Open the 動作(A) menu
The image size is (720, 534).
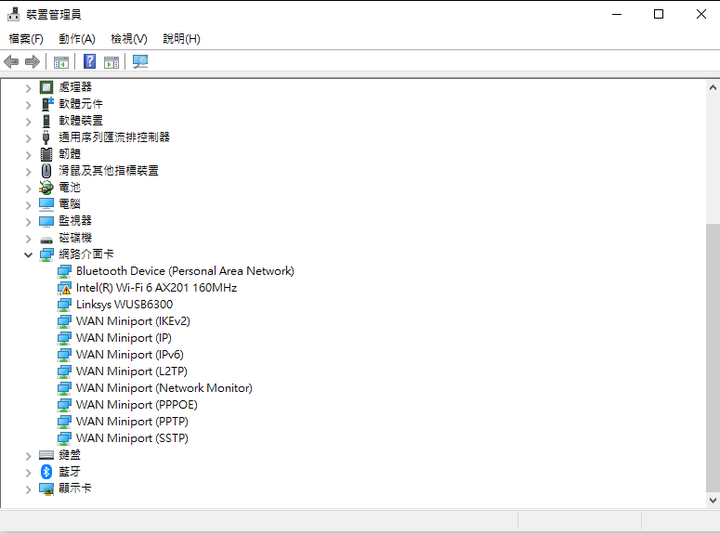pyautogui.click(x=77, y=39)
